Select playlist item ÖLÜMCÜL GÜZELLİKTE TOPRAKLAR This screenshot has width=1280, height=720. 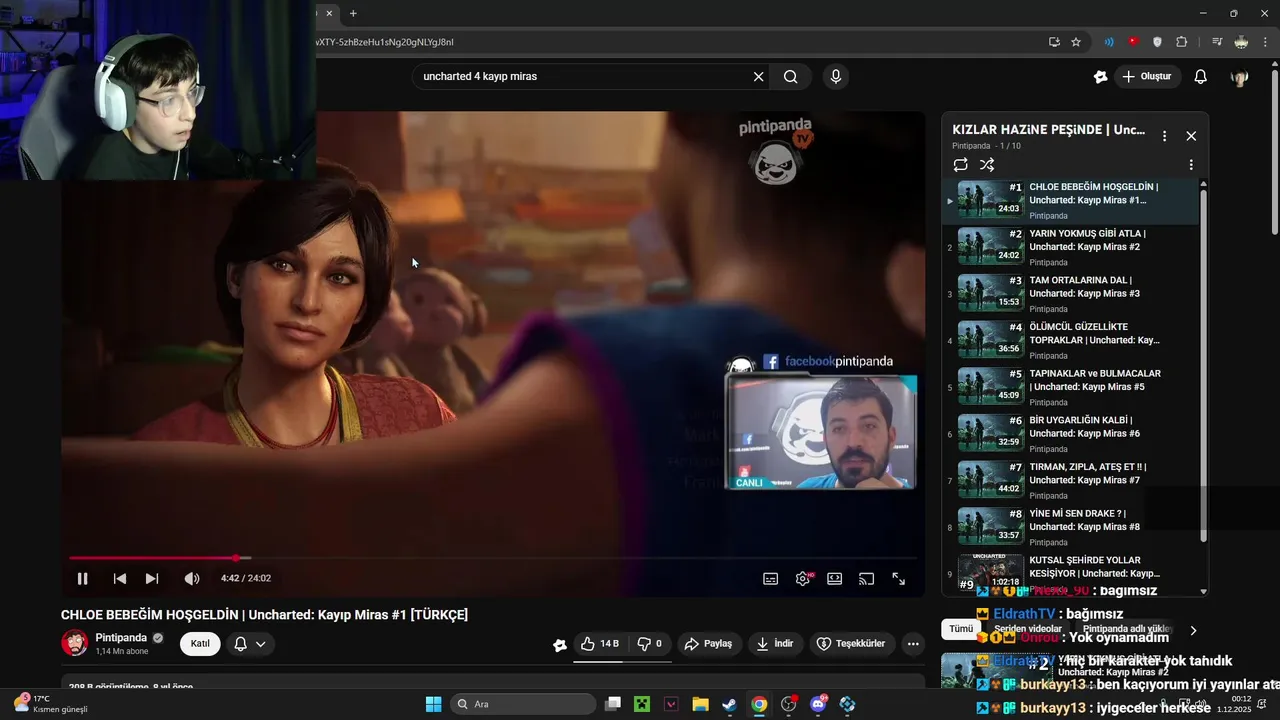click(x=1070, y=341)
